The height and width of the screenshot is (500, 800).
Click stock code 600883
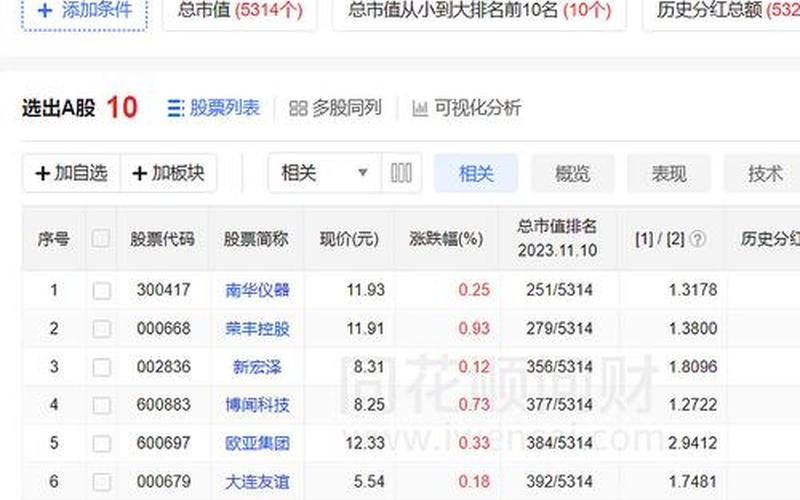(163, 405)
